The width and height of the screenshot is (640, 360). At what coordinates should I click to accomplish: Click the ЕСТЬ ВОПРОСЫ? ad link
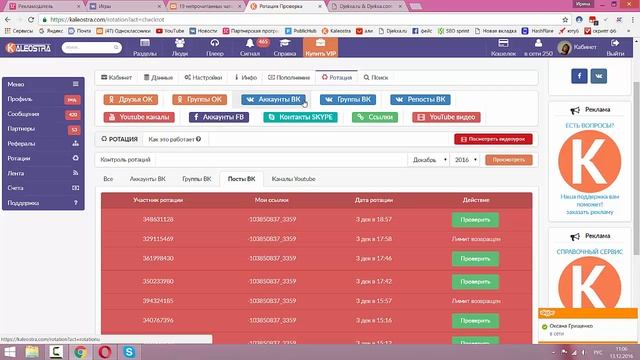coord(589,125)
